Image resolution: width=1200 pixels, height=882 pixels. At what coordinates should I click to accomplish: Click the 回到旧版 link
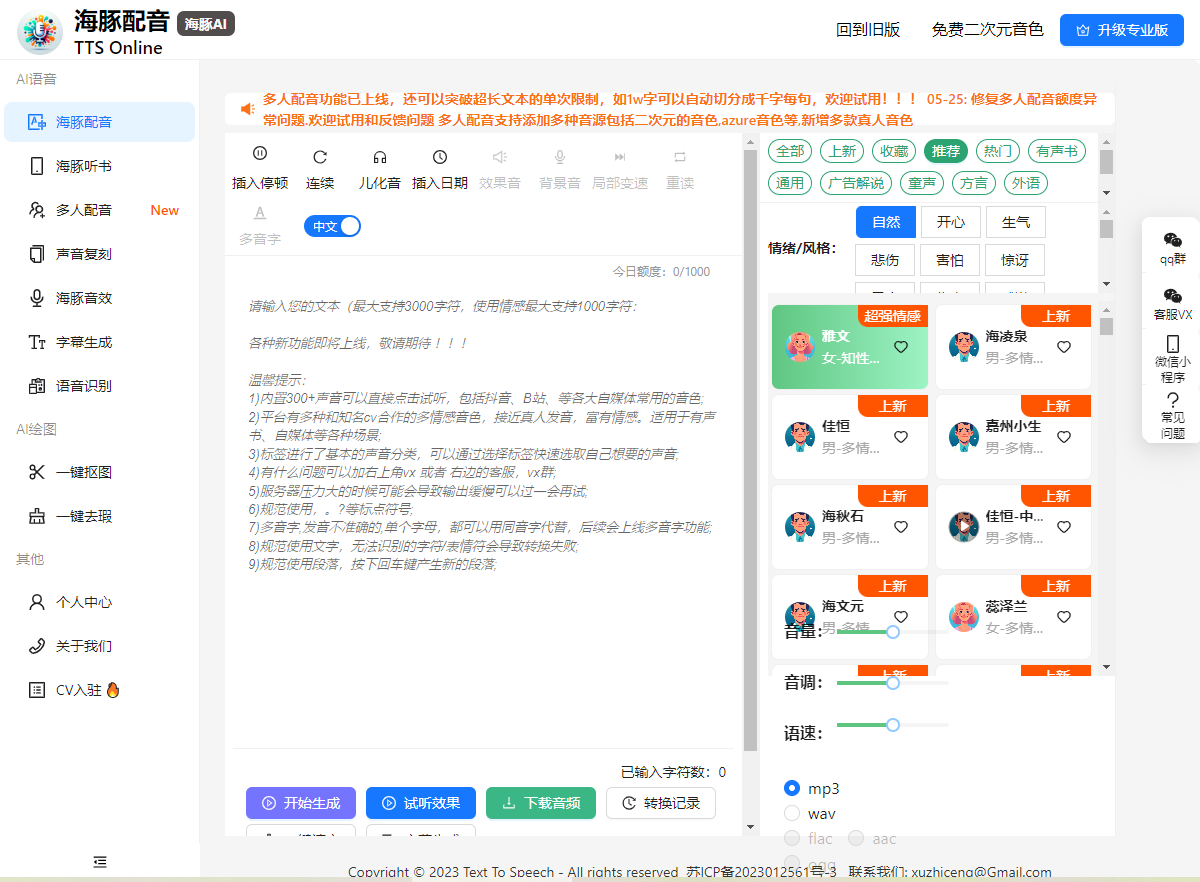866,30
